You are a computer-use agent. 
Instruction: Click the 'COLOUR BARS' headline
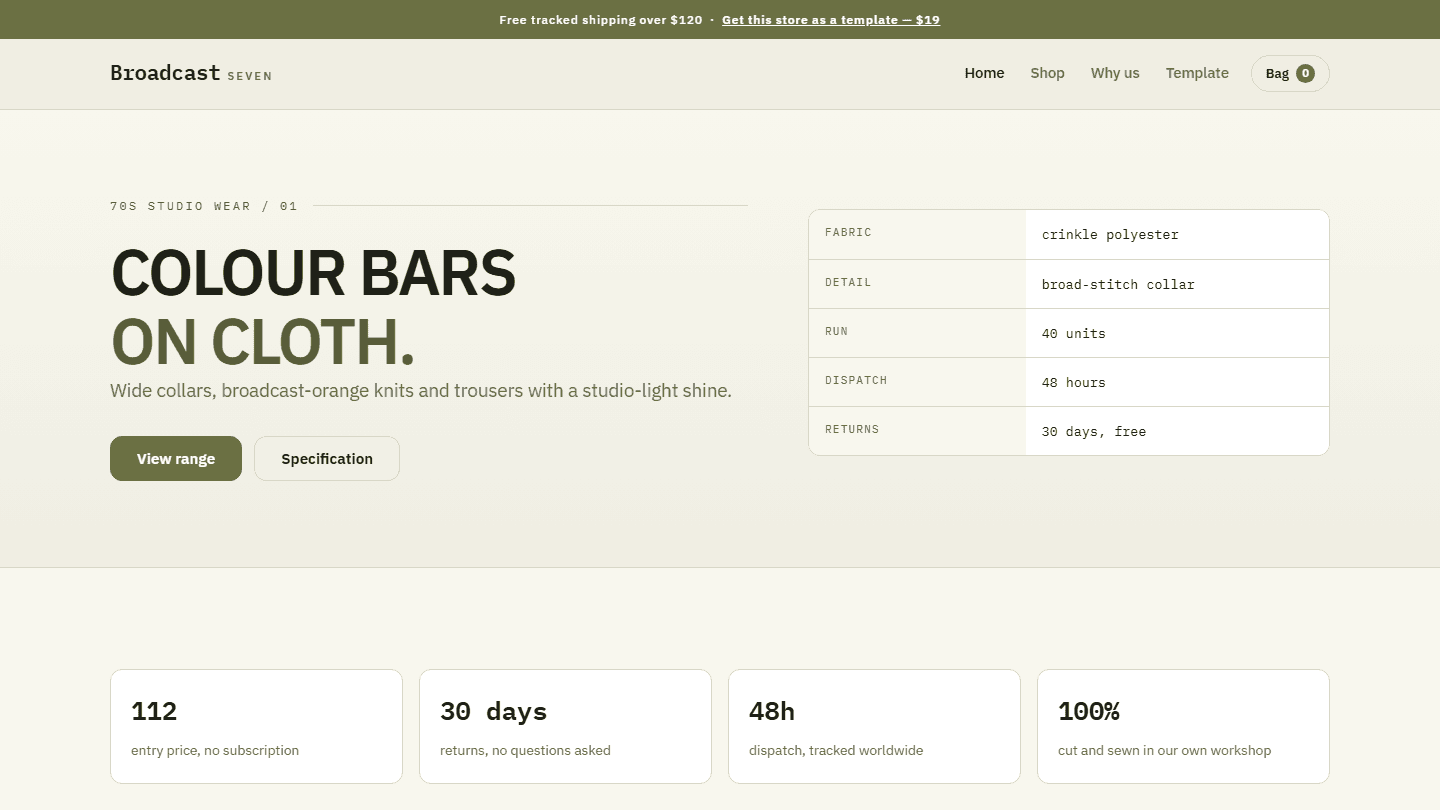[x=313, y=273]
